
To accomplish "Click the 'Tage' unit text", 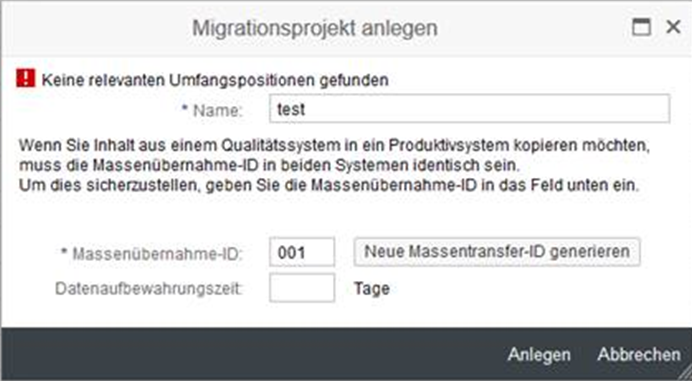I will coord(372,289).
